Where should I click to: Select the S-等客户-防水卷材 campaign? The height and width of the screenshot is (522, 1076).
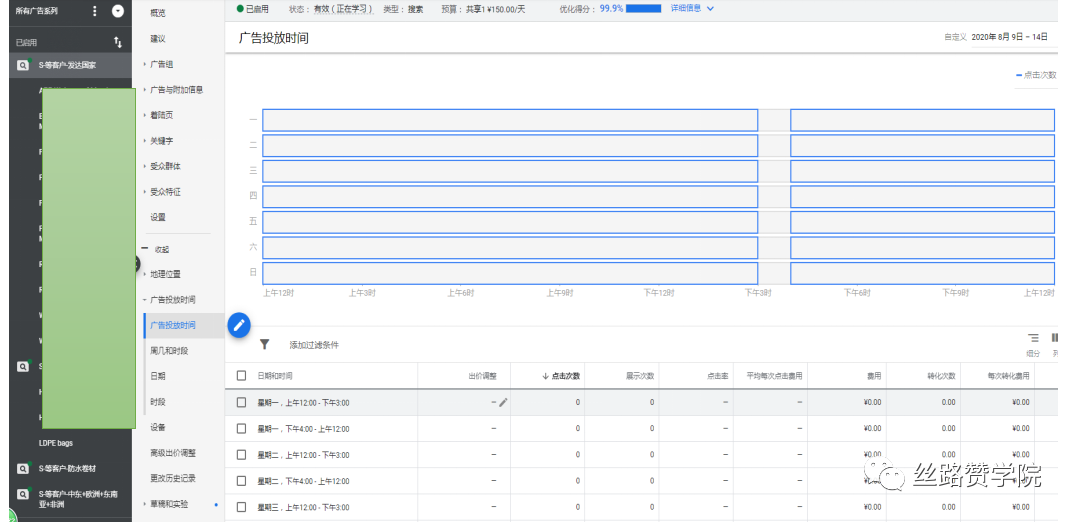coord(67,468)
